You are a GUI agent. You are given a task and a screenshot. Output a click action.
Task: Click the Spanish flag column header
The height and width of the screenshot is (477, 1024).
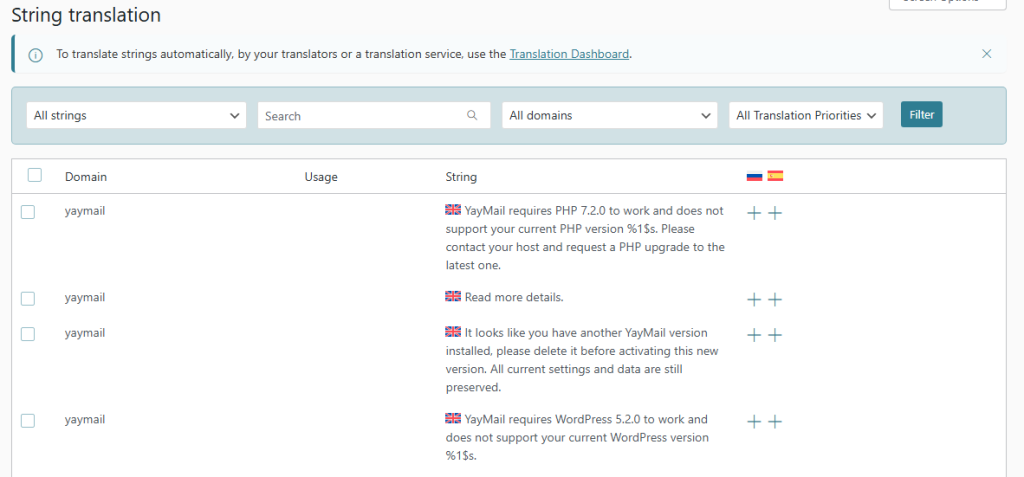[x=775, y=176]
